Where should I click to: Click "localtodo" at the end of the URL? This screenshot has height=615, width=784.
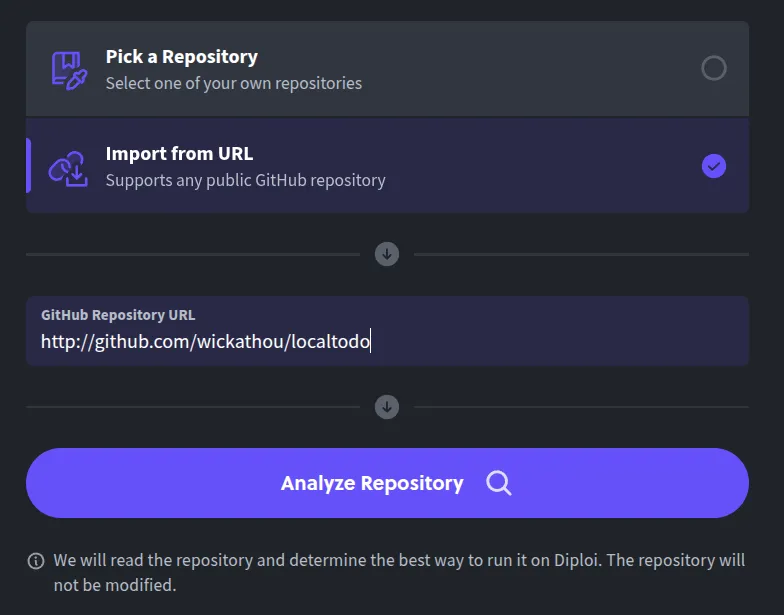click(331, 342)
